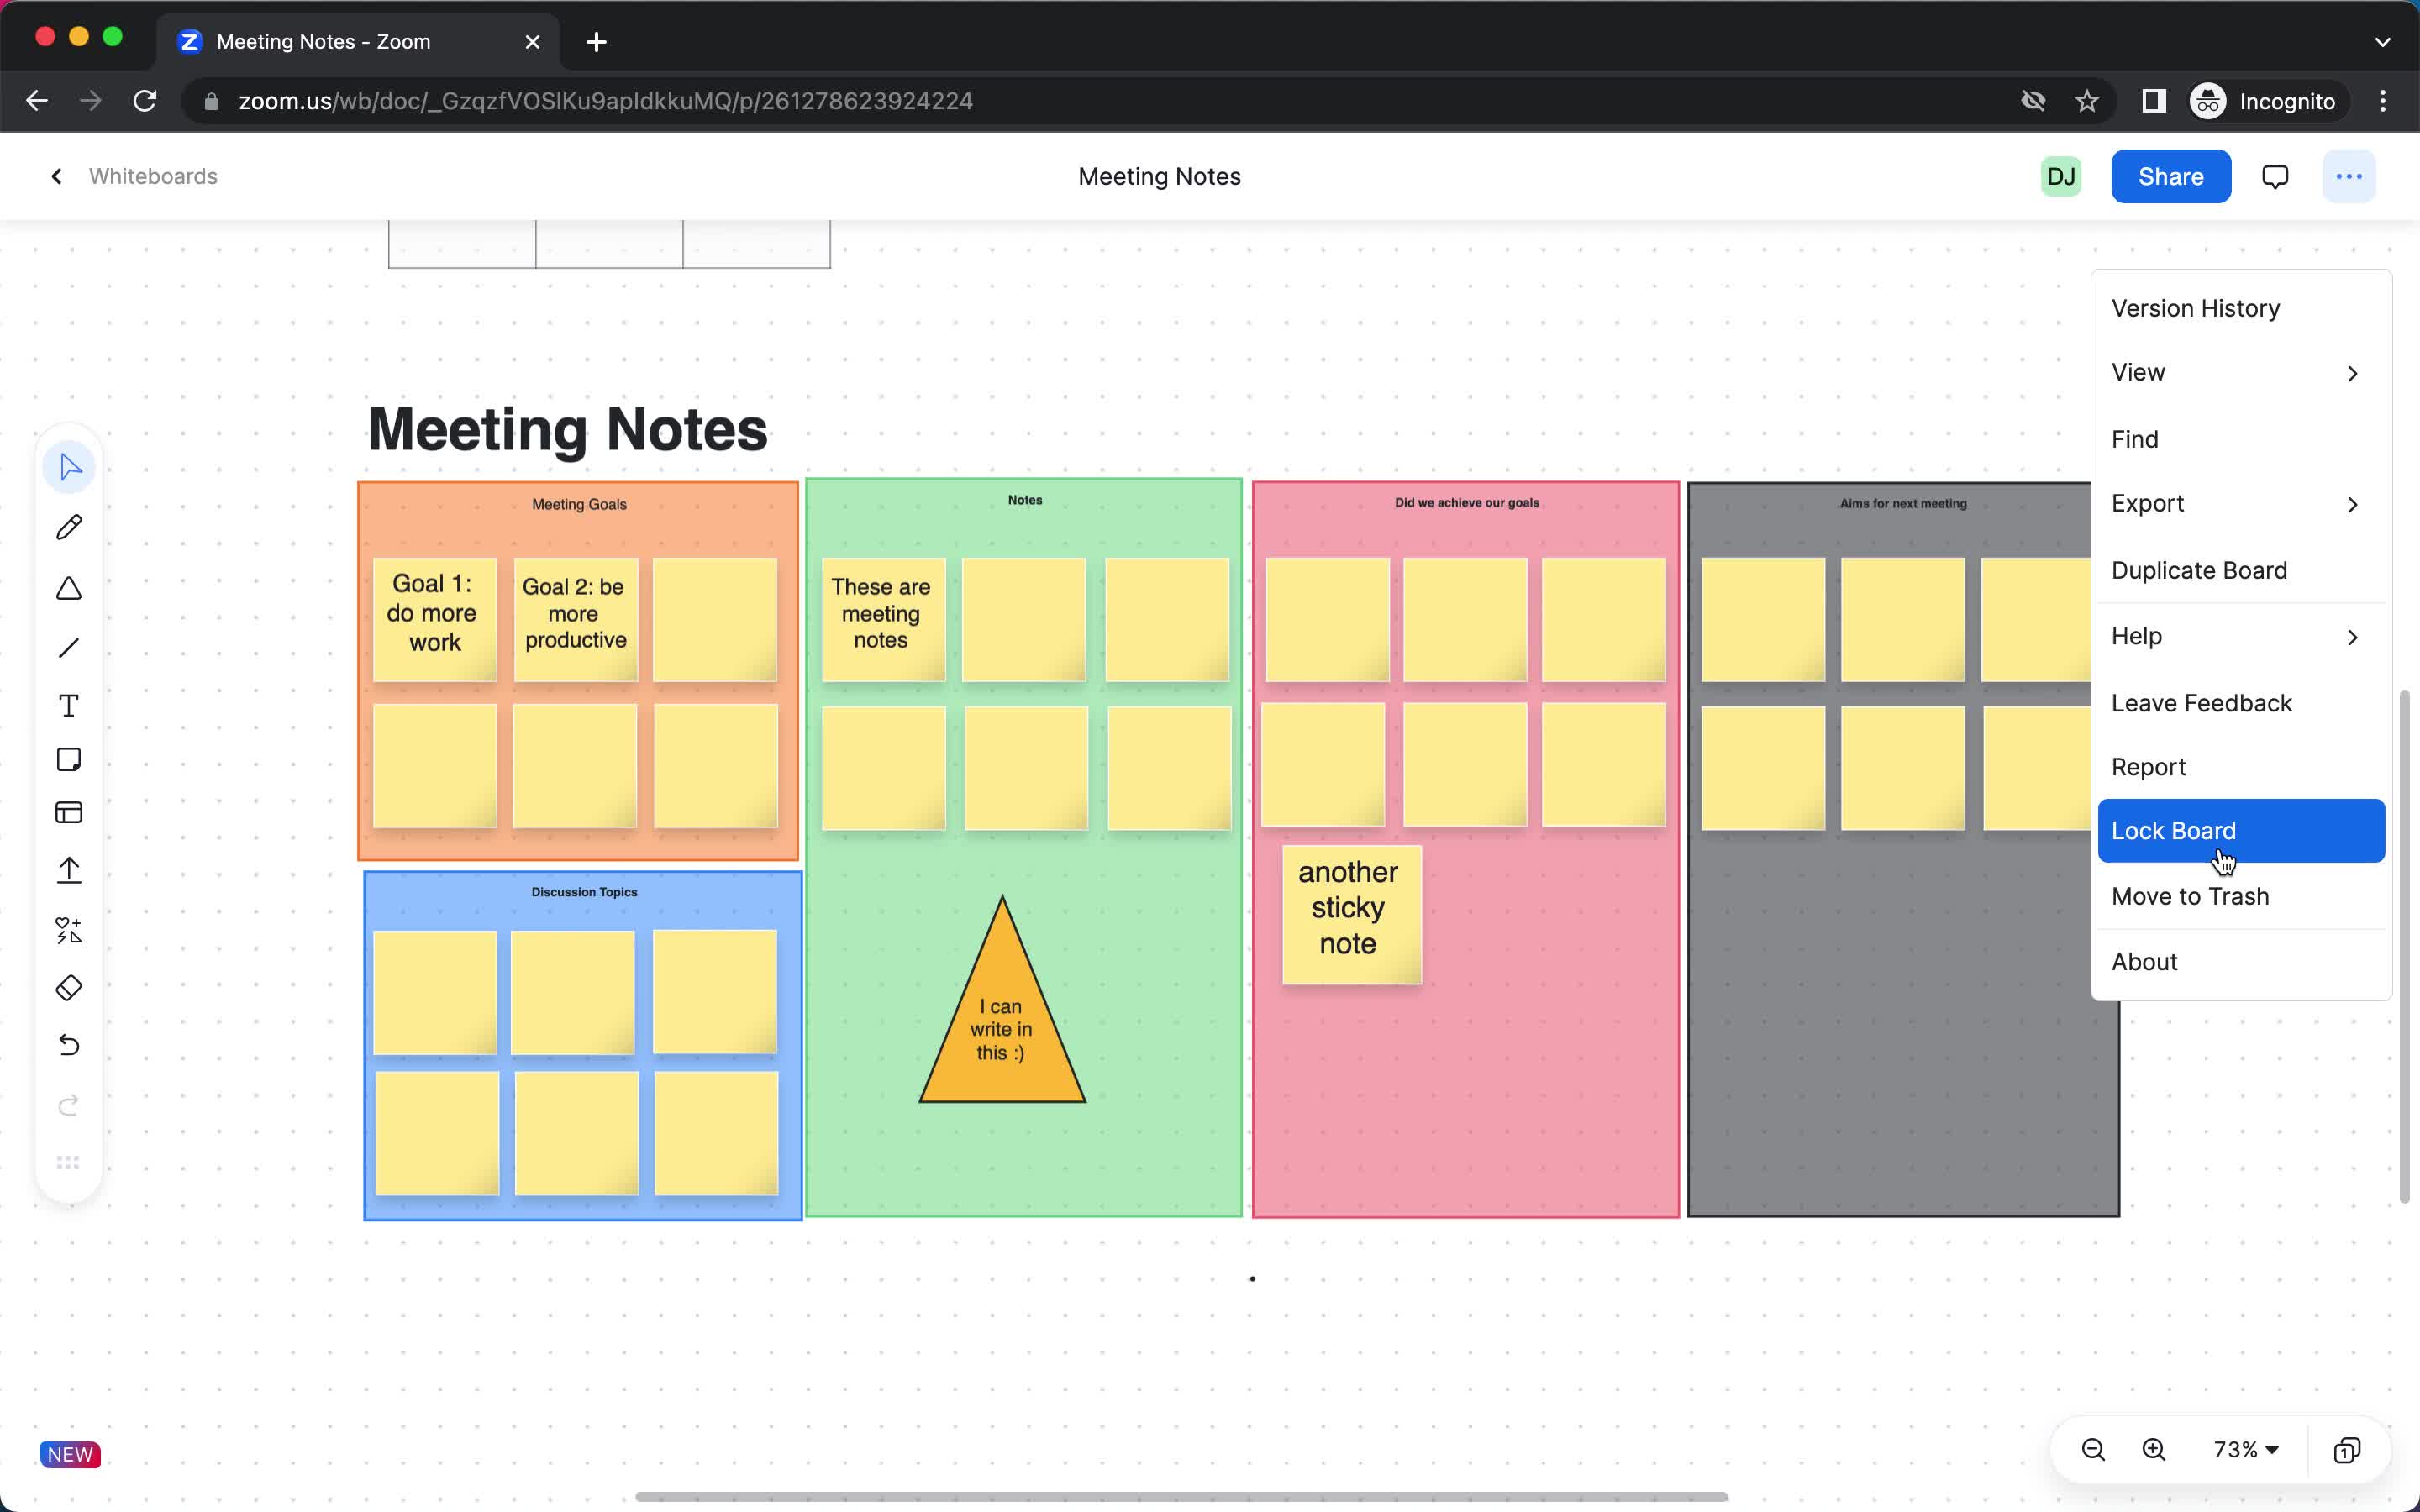The image size is (2420, 1512).
Task: Toggle comments panel icon
Action: (x=2275, y=176)
